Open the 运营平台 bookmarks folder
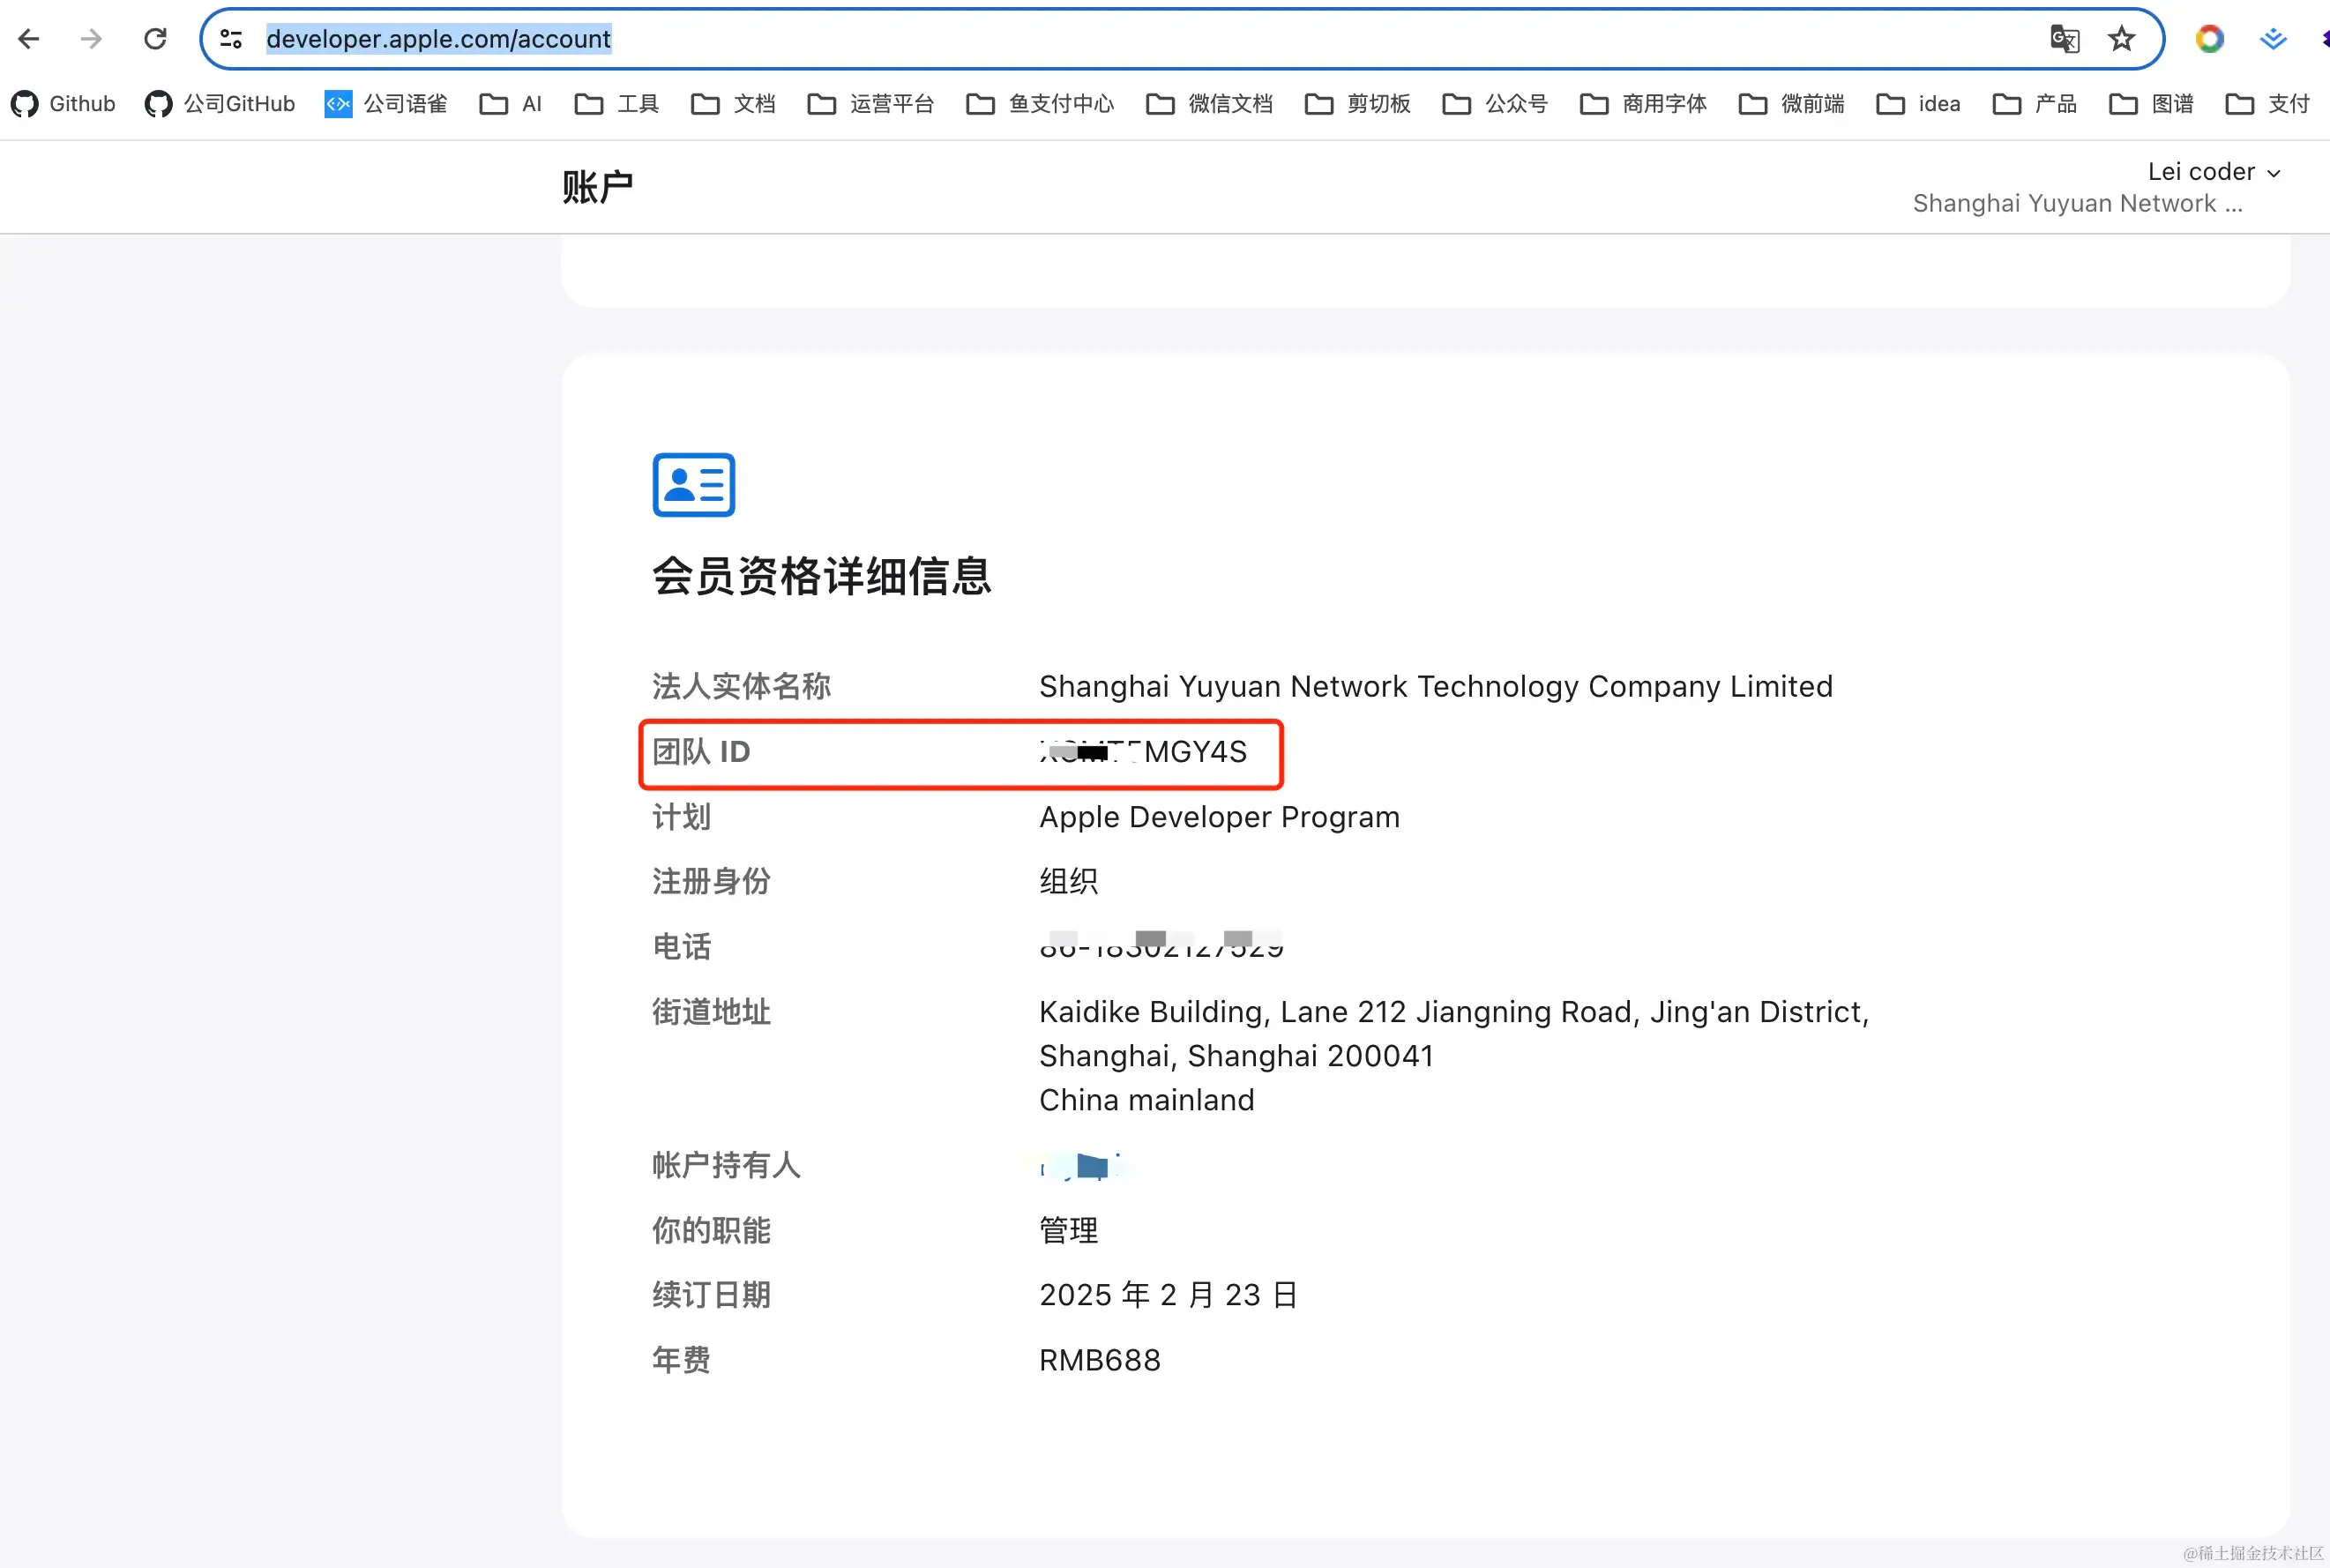 [x=870, y=104]
